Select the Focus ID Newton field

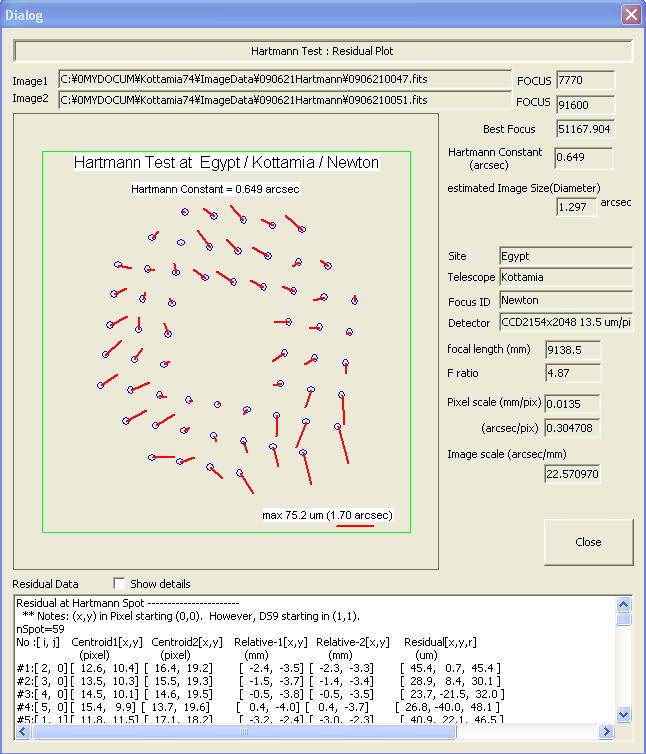[565, 300]
